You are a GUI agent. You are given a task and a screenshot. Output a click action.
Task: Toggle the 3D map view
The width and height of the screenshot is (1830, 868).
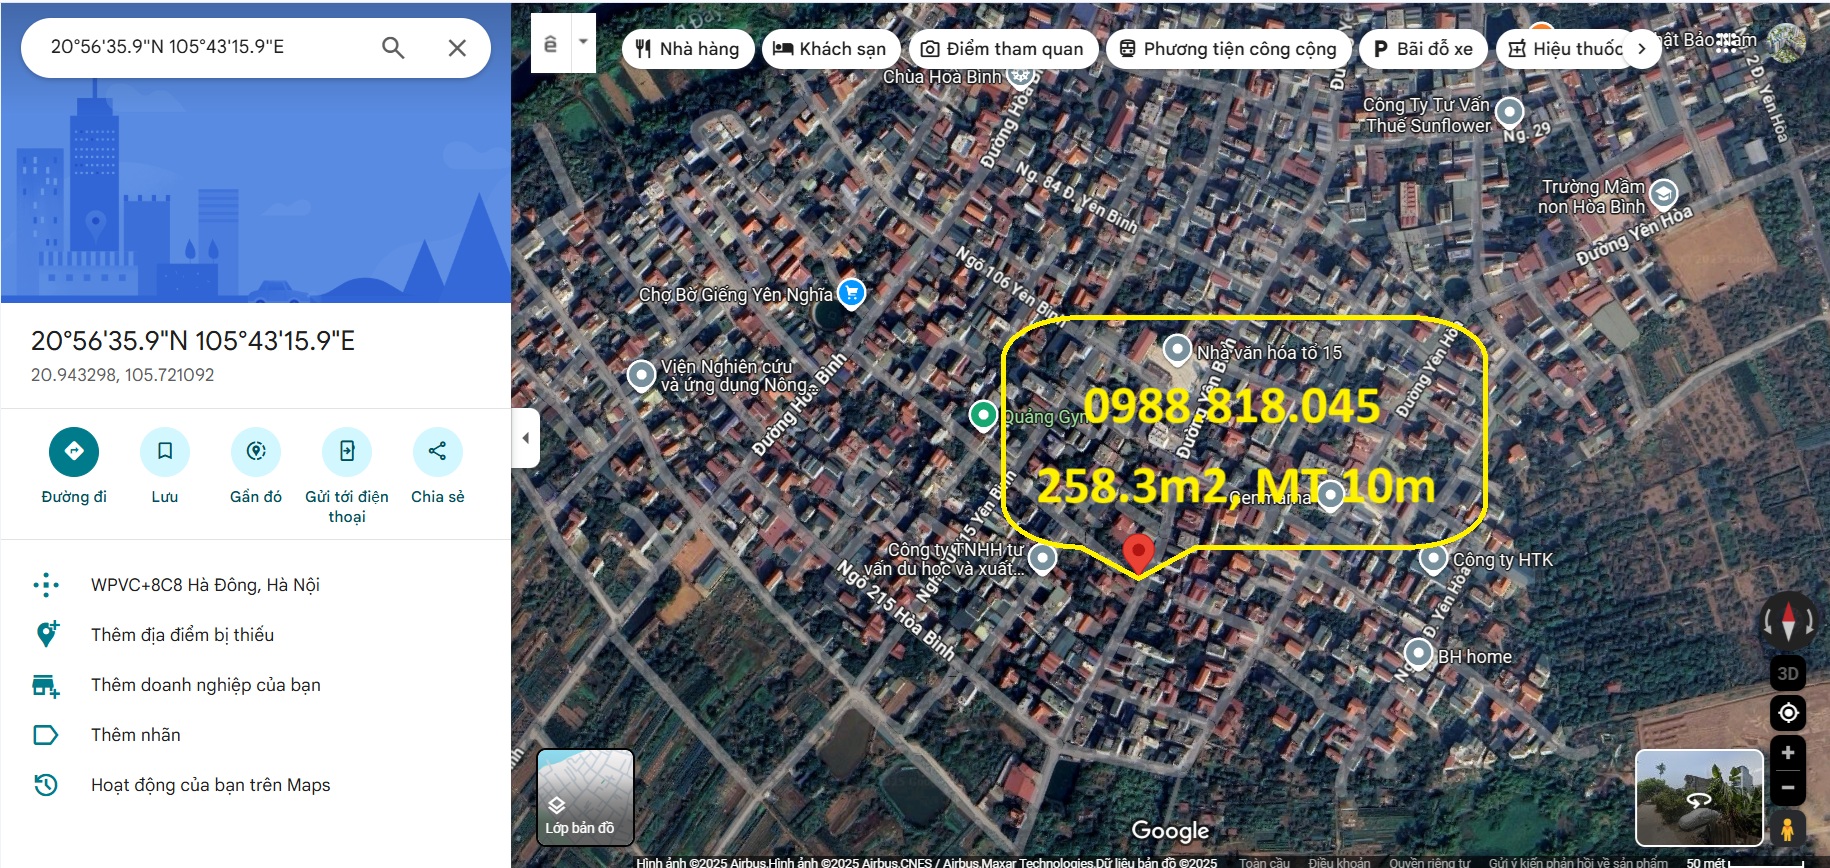[x=1788, y=673]
